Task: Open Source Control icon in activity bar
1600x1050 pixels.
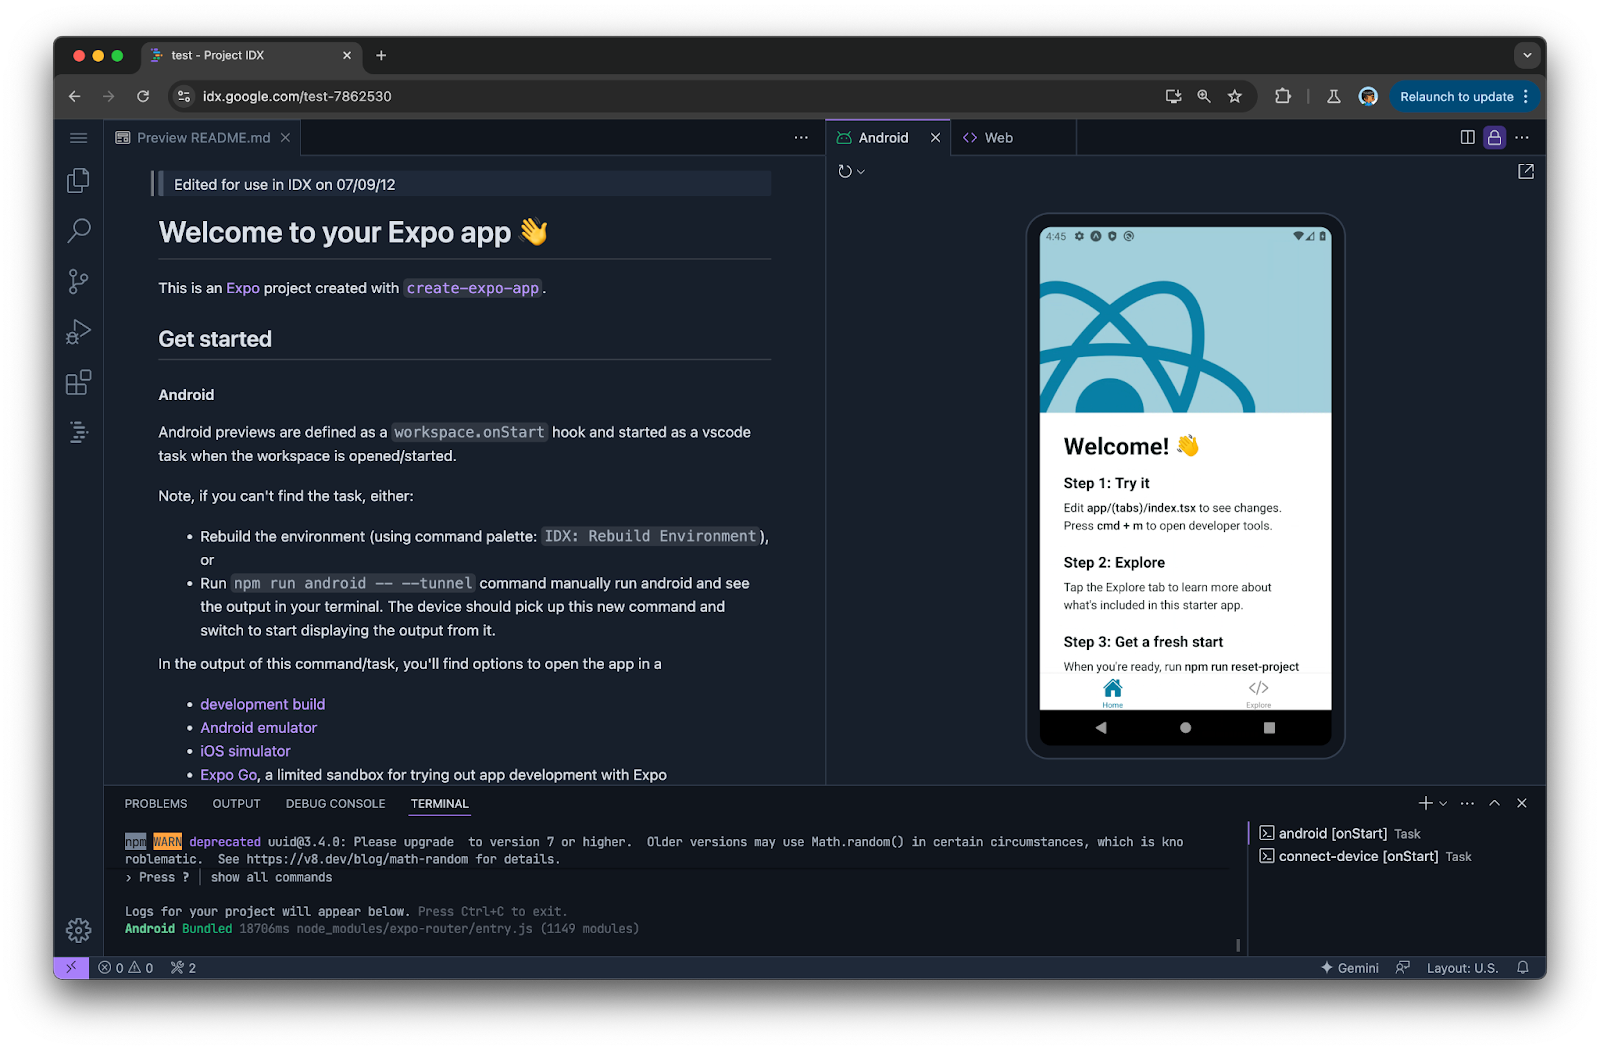Action: [78, 281]
